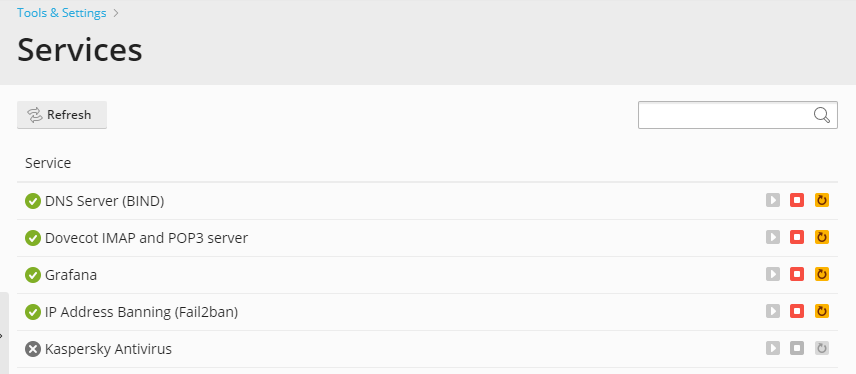Open the Tools & Settings breadcrumb link

point(62,13)
